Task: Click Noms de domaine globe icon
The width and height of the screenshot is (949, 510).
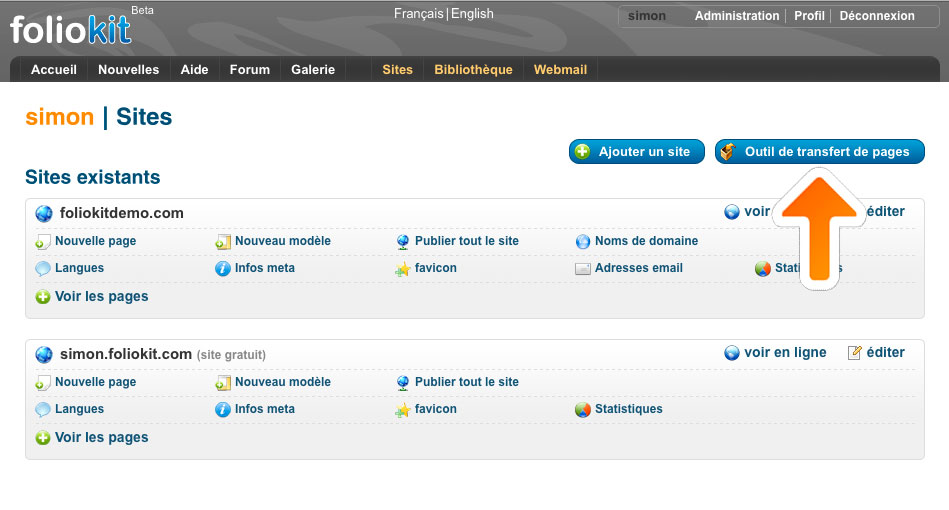Action: pyautogui.click(x=582, y=241)
